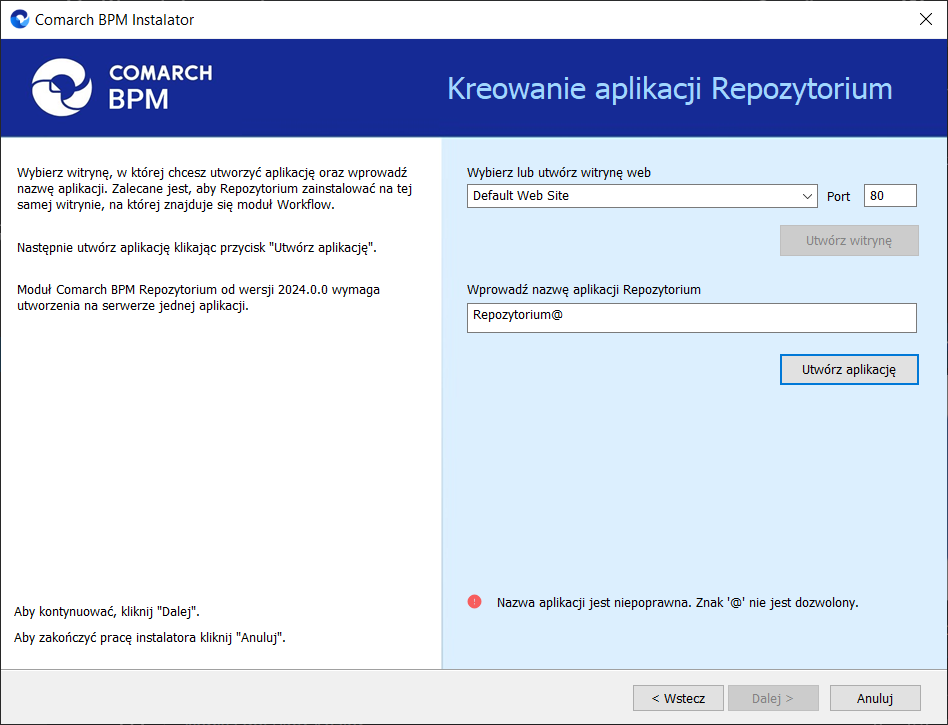The height and width of the screenshot is (725, 948).
Task: Click the Comarch BPM logo in header
Action: click(x=122, y=88)
